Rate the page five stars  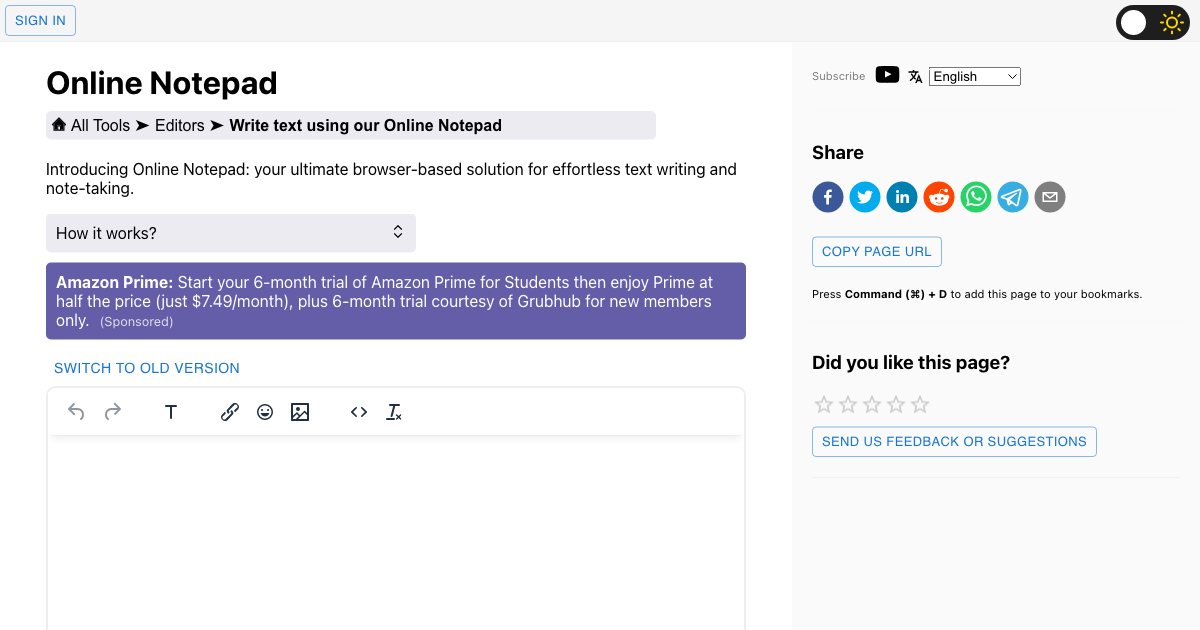click(x=920, y=405)
